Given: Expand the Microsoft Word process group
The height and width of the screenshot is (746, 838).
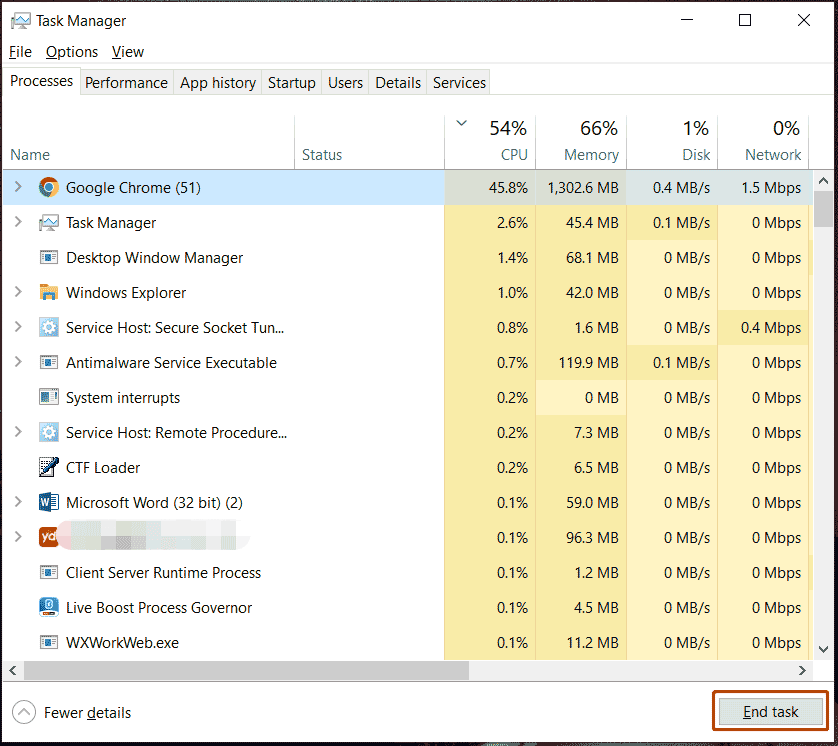Looking at the screenshot, I should coord(18,502).
